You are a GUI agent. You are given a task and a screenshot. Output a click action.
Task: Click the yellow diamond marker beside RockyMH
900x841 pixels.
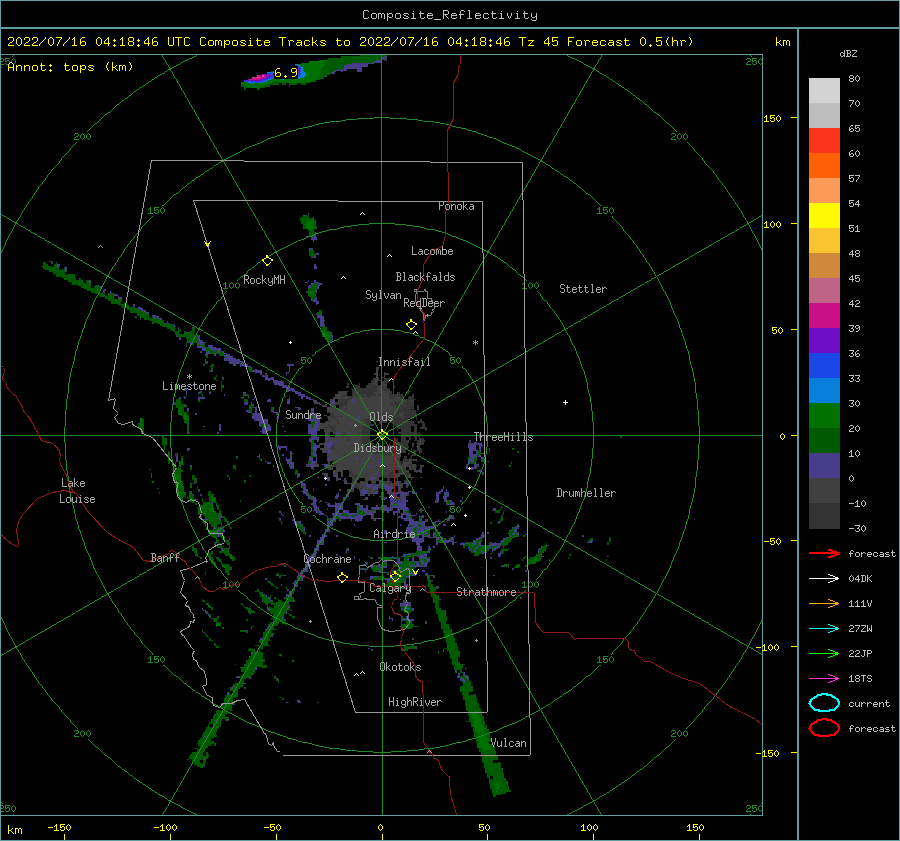267,261
